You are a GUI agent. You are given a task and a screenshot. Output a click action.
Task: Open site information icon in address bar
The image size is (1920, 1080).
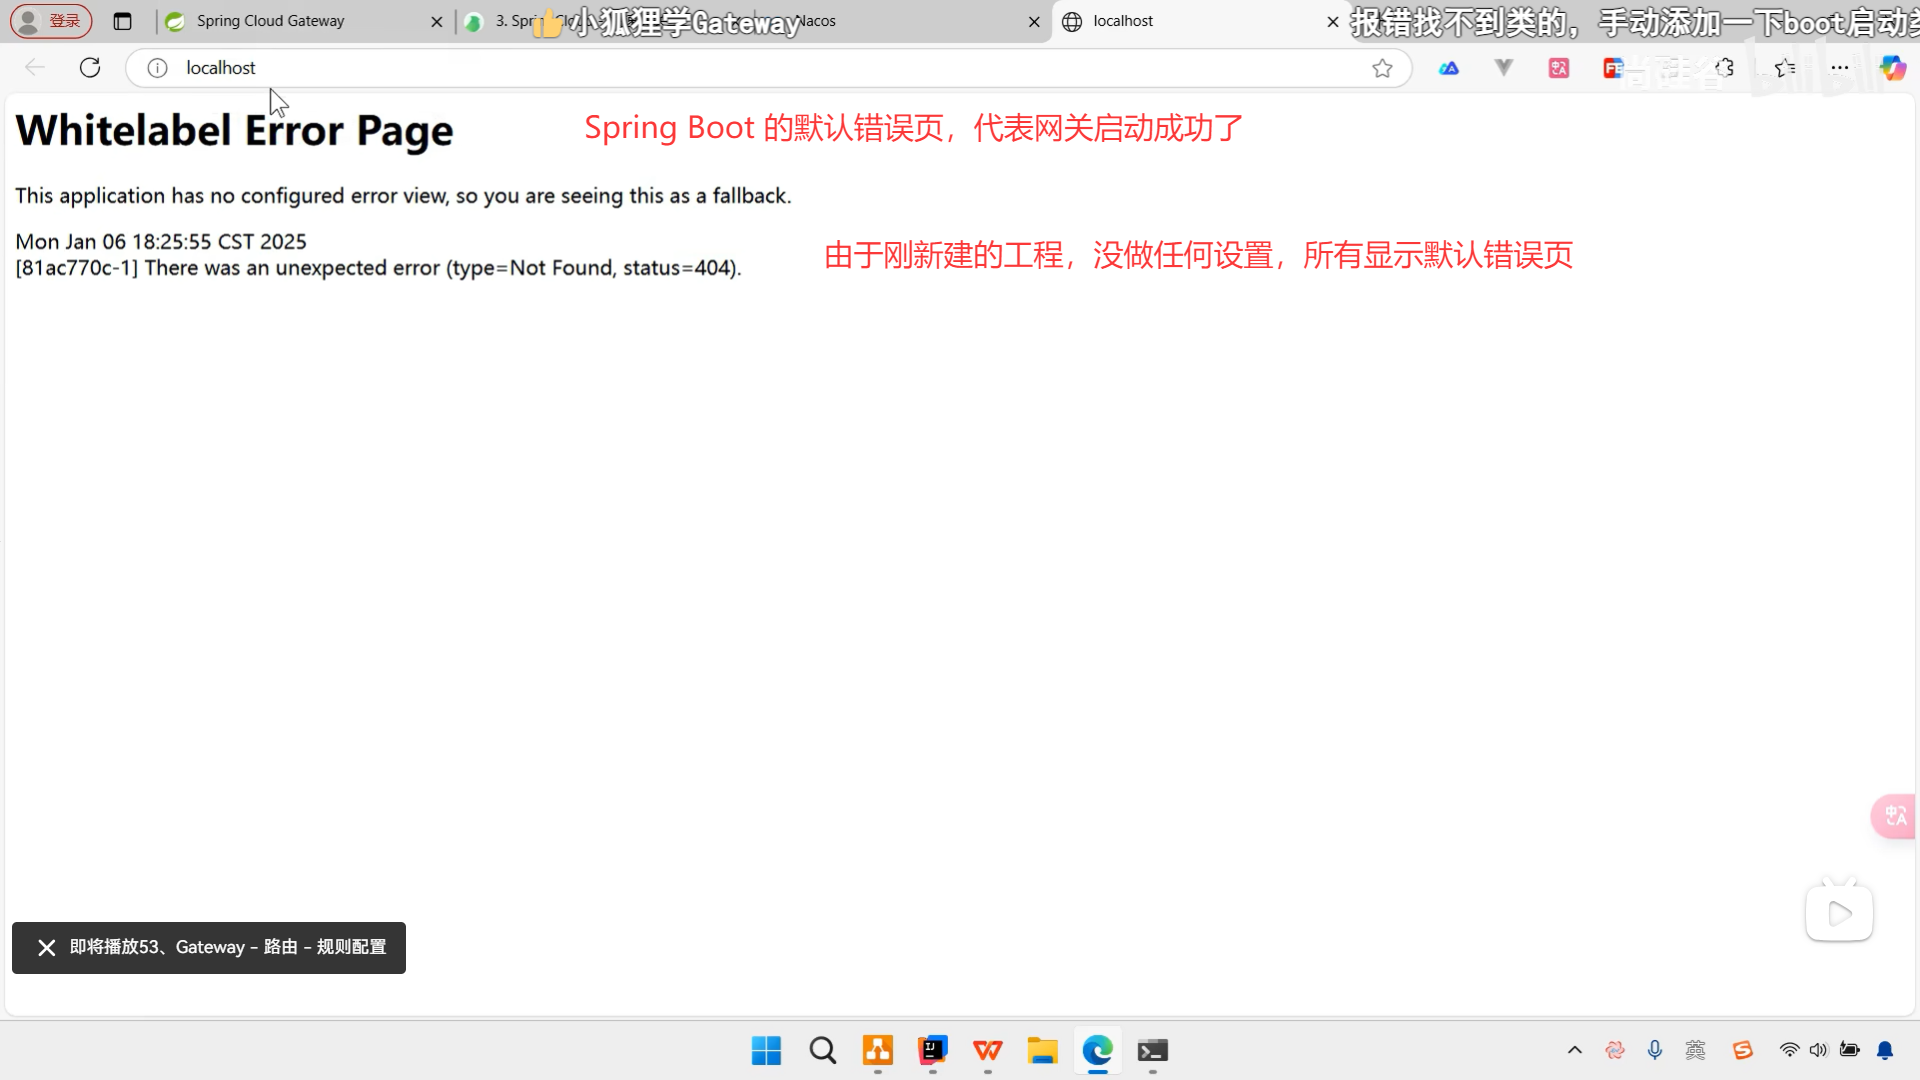[x=157, y=68]
